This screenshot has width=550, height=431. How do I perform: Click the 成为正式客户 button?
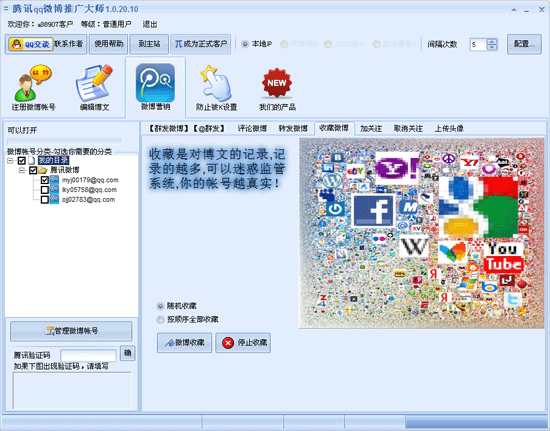point(201,44)
